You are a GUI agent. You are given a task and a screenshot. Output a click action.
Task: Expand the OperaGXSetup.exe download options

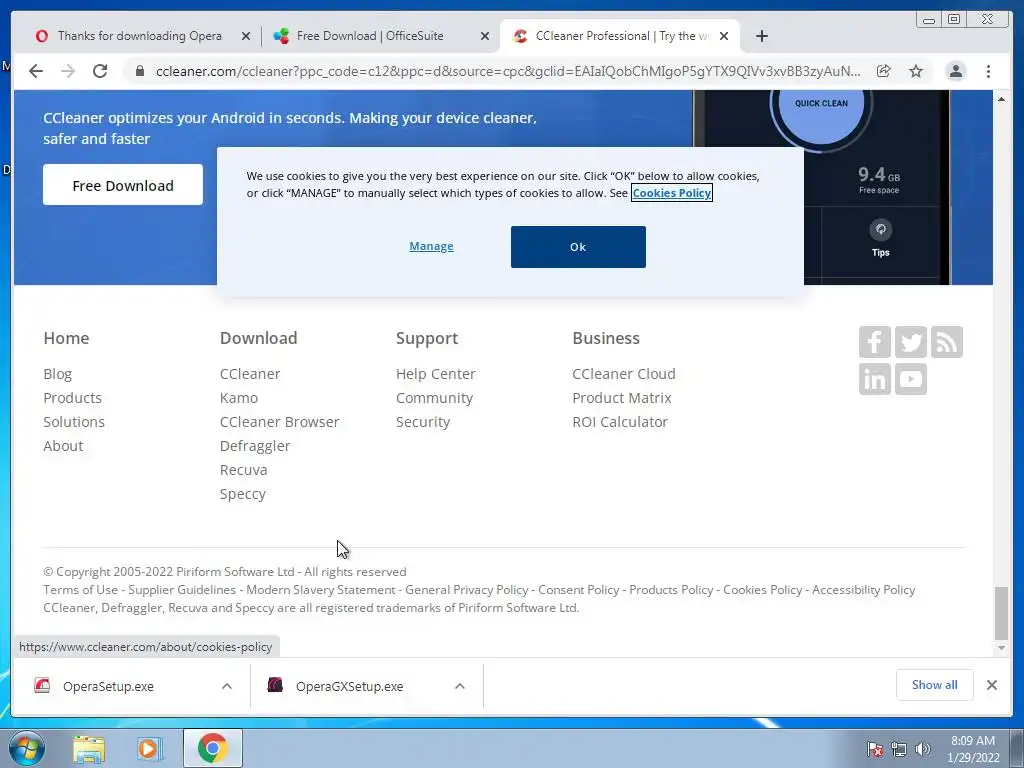(460, 686)
